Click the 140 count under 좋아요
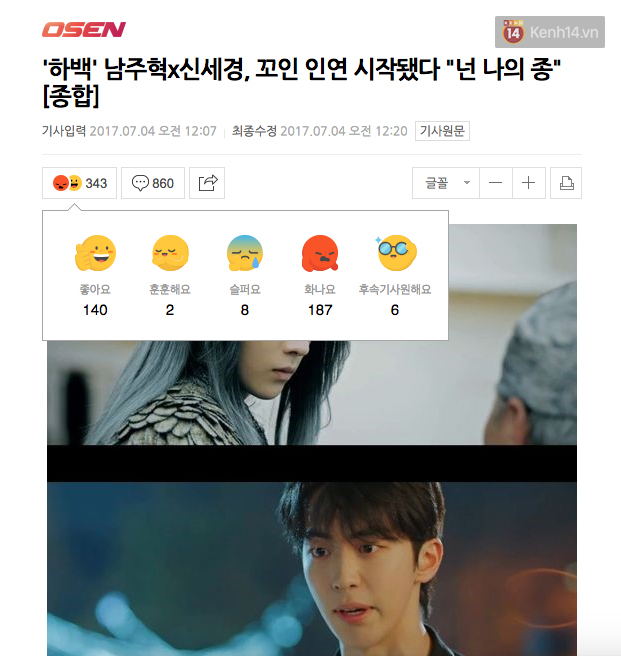This screenshot has width=621, height=656. click(x=95, y=310)
